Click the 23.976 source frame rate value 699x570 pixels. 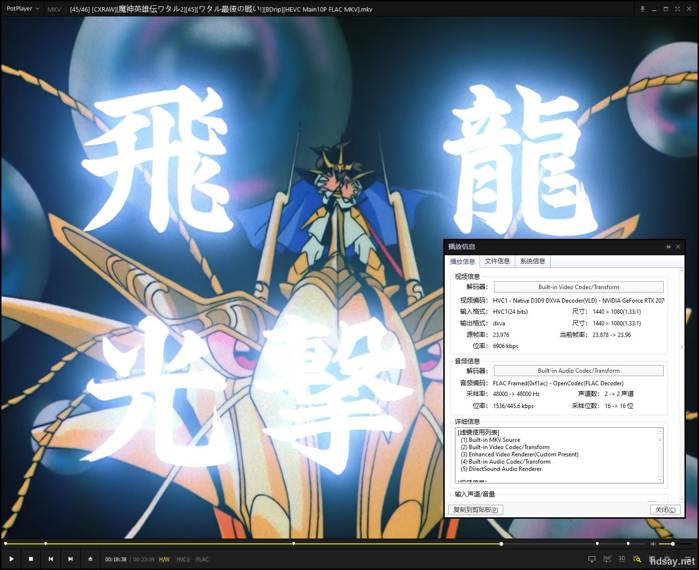coord(501,335)
